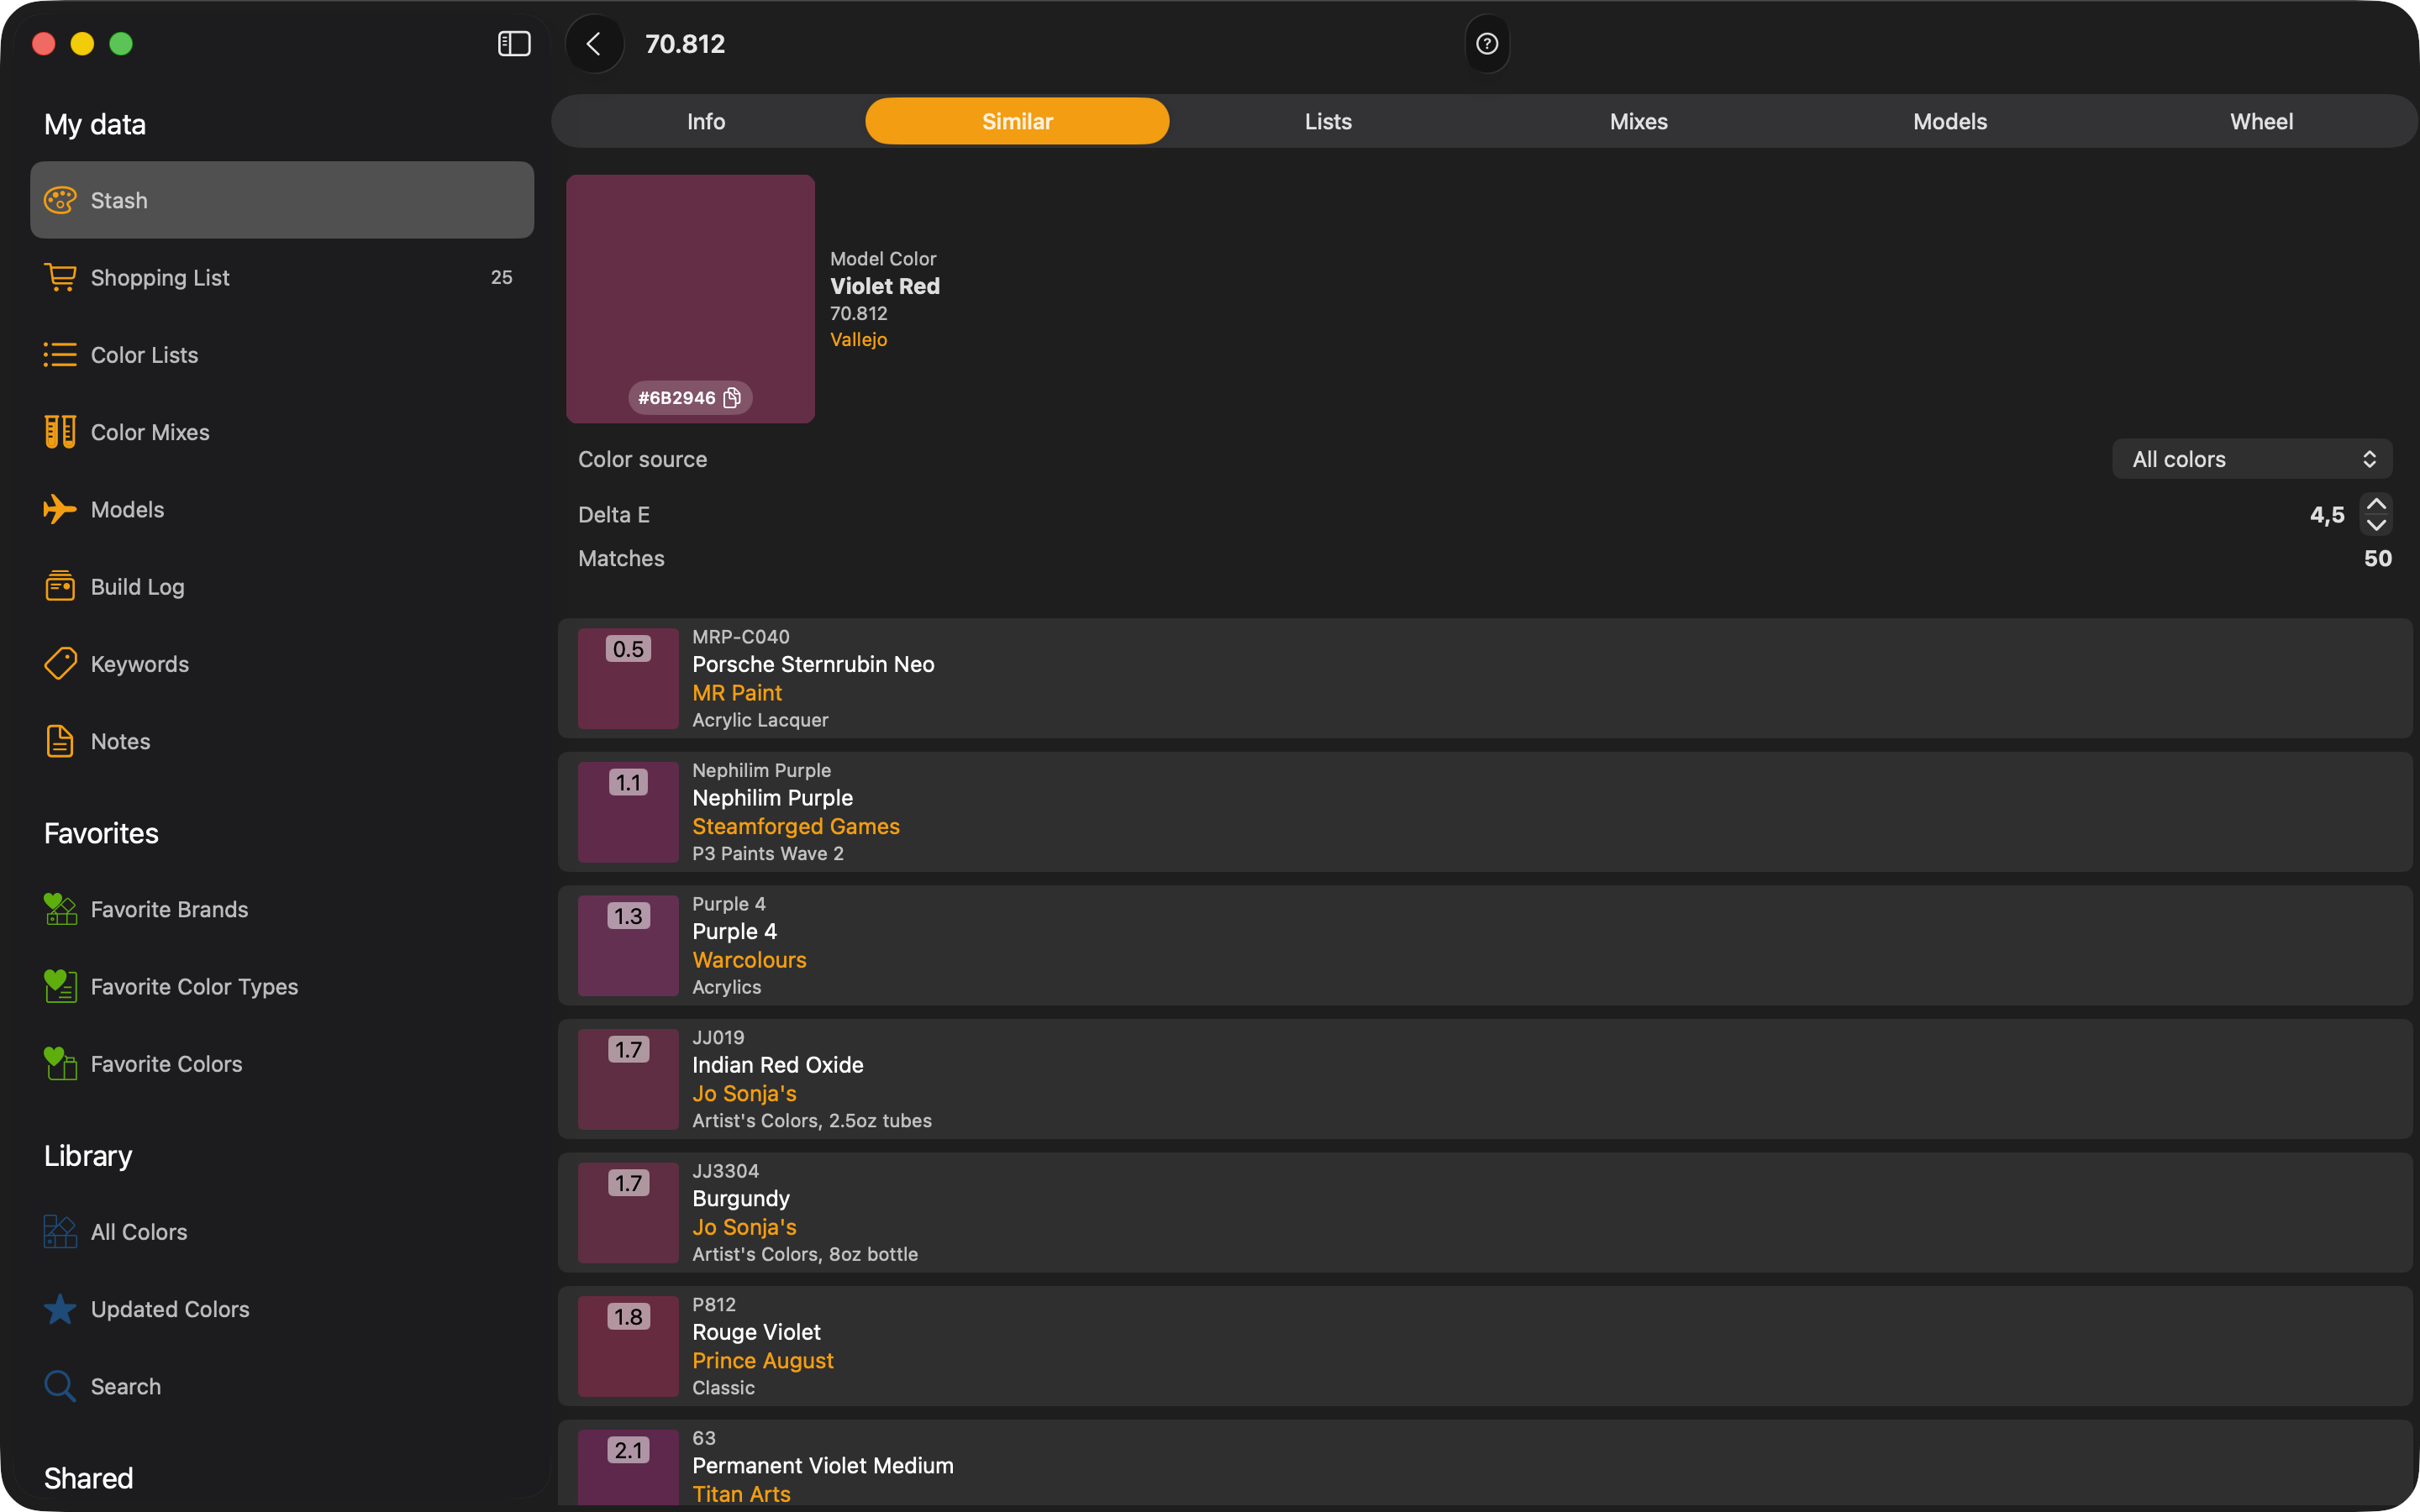Click the Stash palette icon
This screenshot has width=2420, height=1512.
click(x=60, y=200)
